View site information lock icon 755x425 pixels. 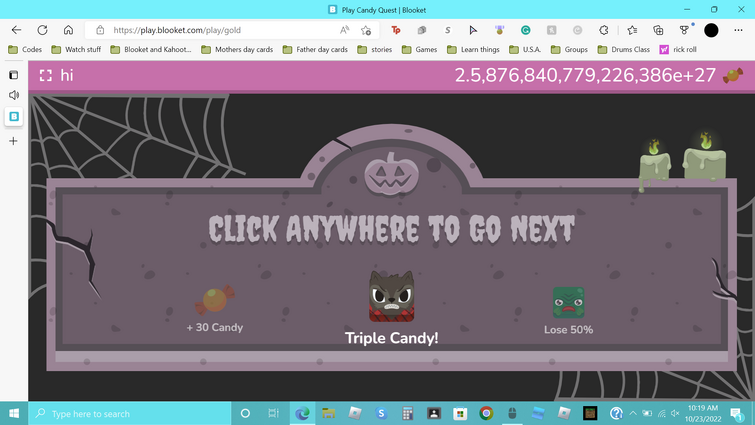tap(100, 30)
